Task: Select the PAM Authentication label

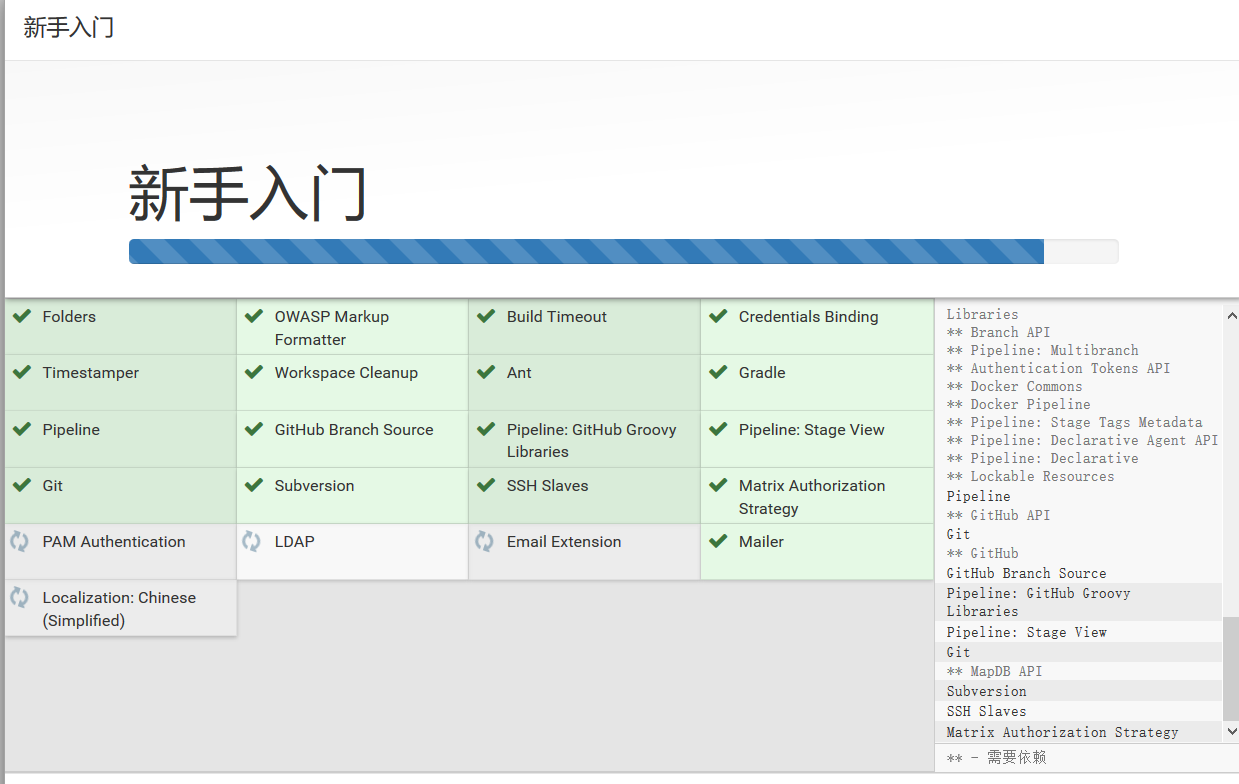Action: click(x=114, y=541)
